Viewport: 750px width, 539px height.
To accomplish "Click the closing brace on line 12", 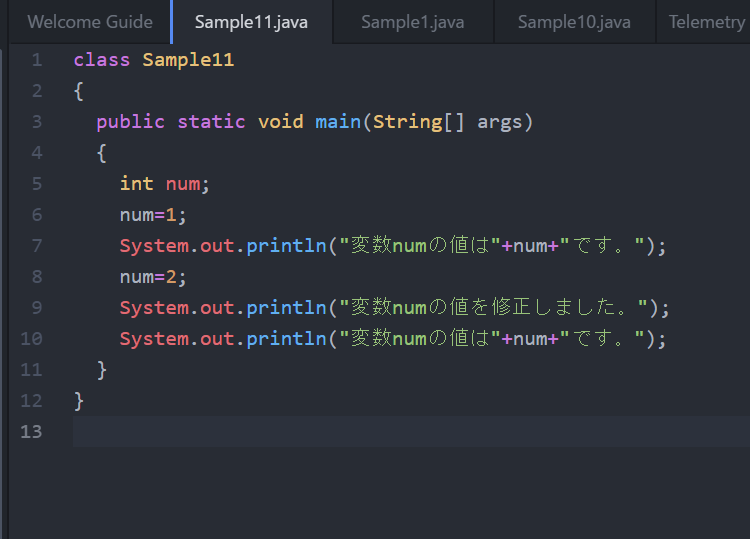I will point(79,401).
